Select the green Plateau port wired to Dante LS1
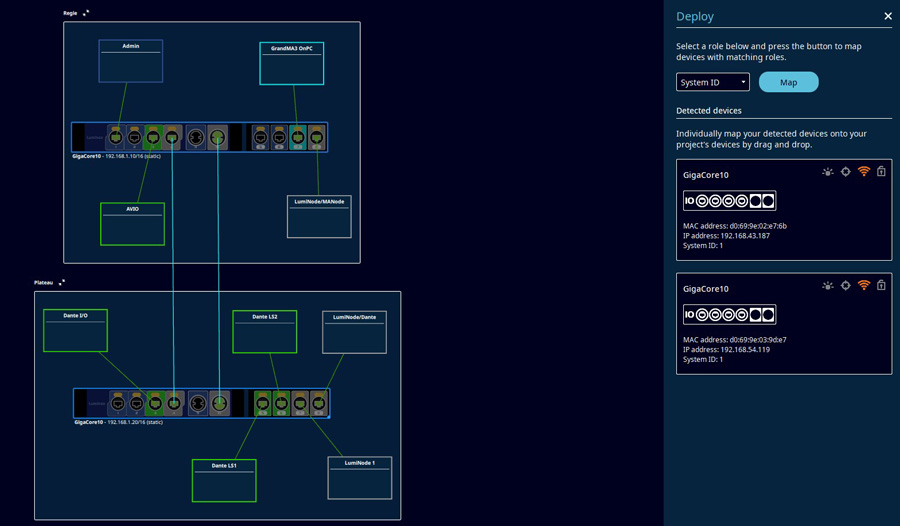The width and height of the screenshot is (900, 526). 262,404
